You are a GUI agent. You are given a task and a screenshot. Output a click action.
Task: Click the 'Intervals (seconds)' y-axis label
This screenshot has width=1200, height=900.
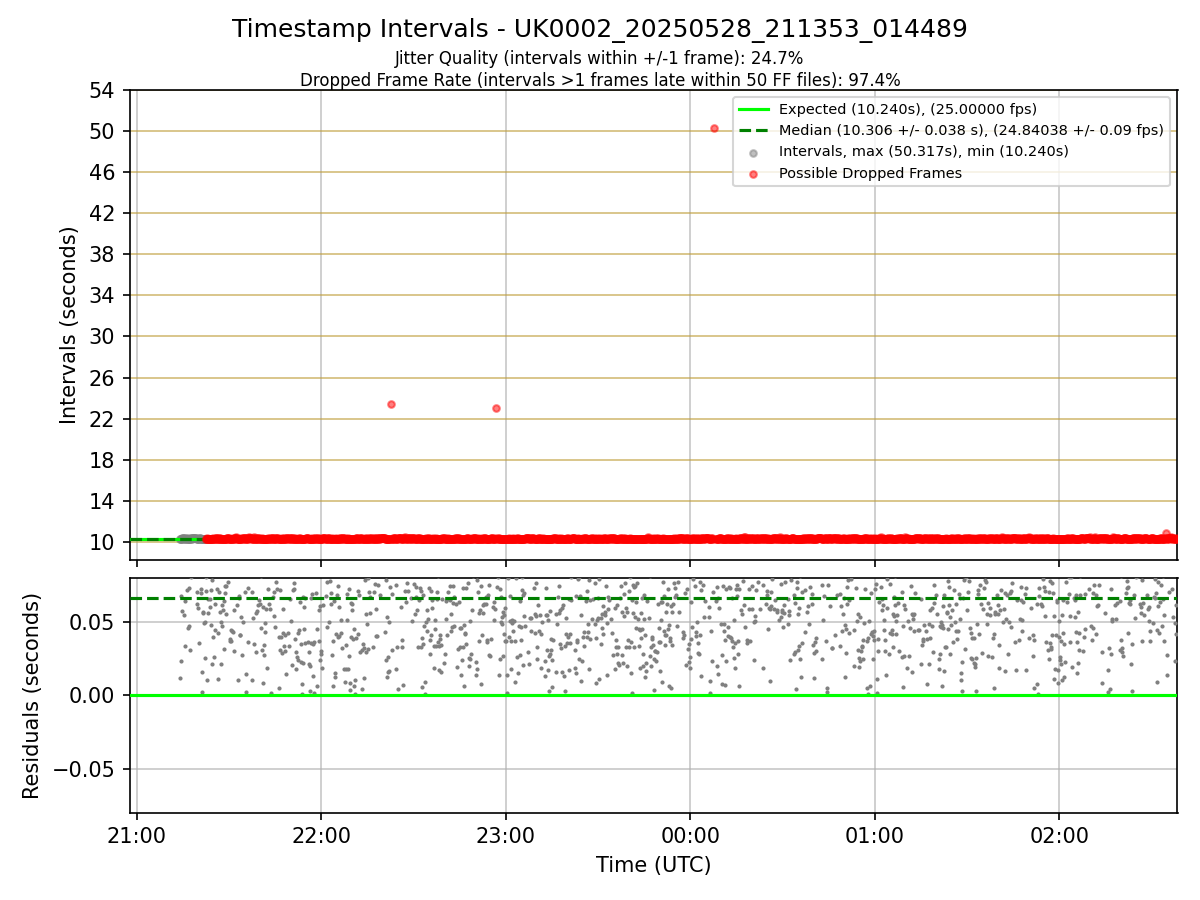click(68, 325)
